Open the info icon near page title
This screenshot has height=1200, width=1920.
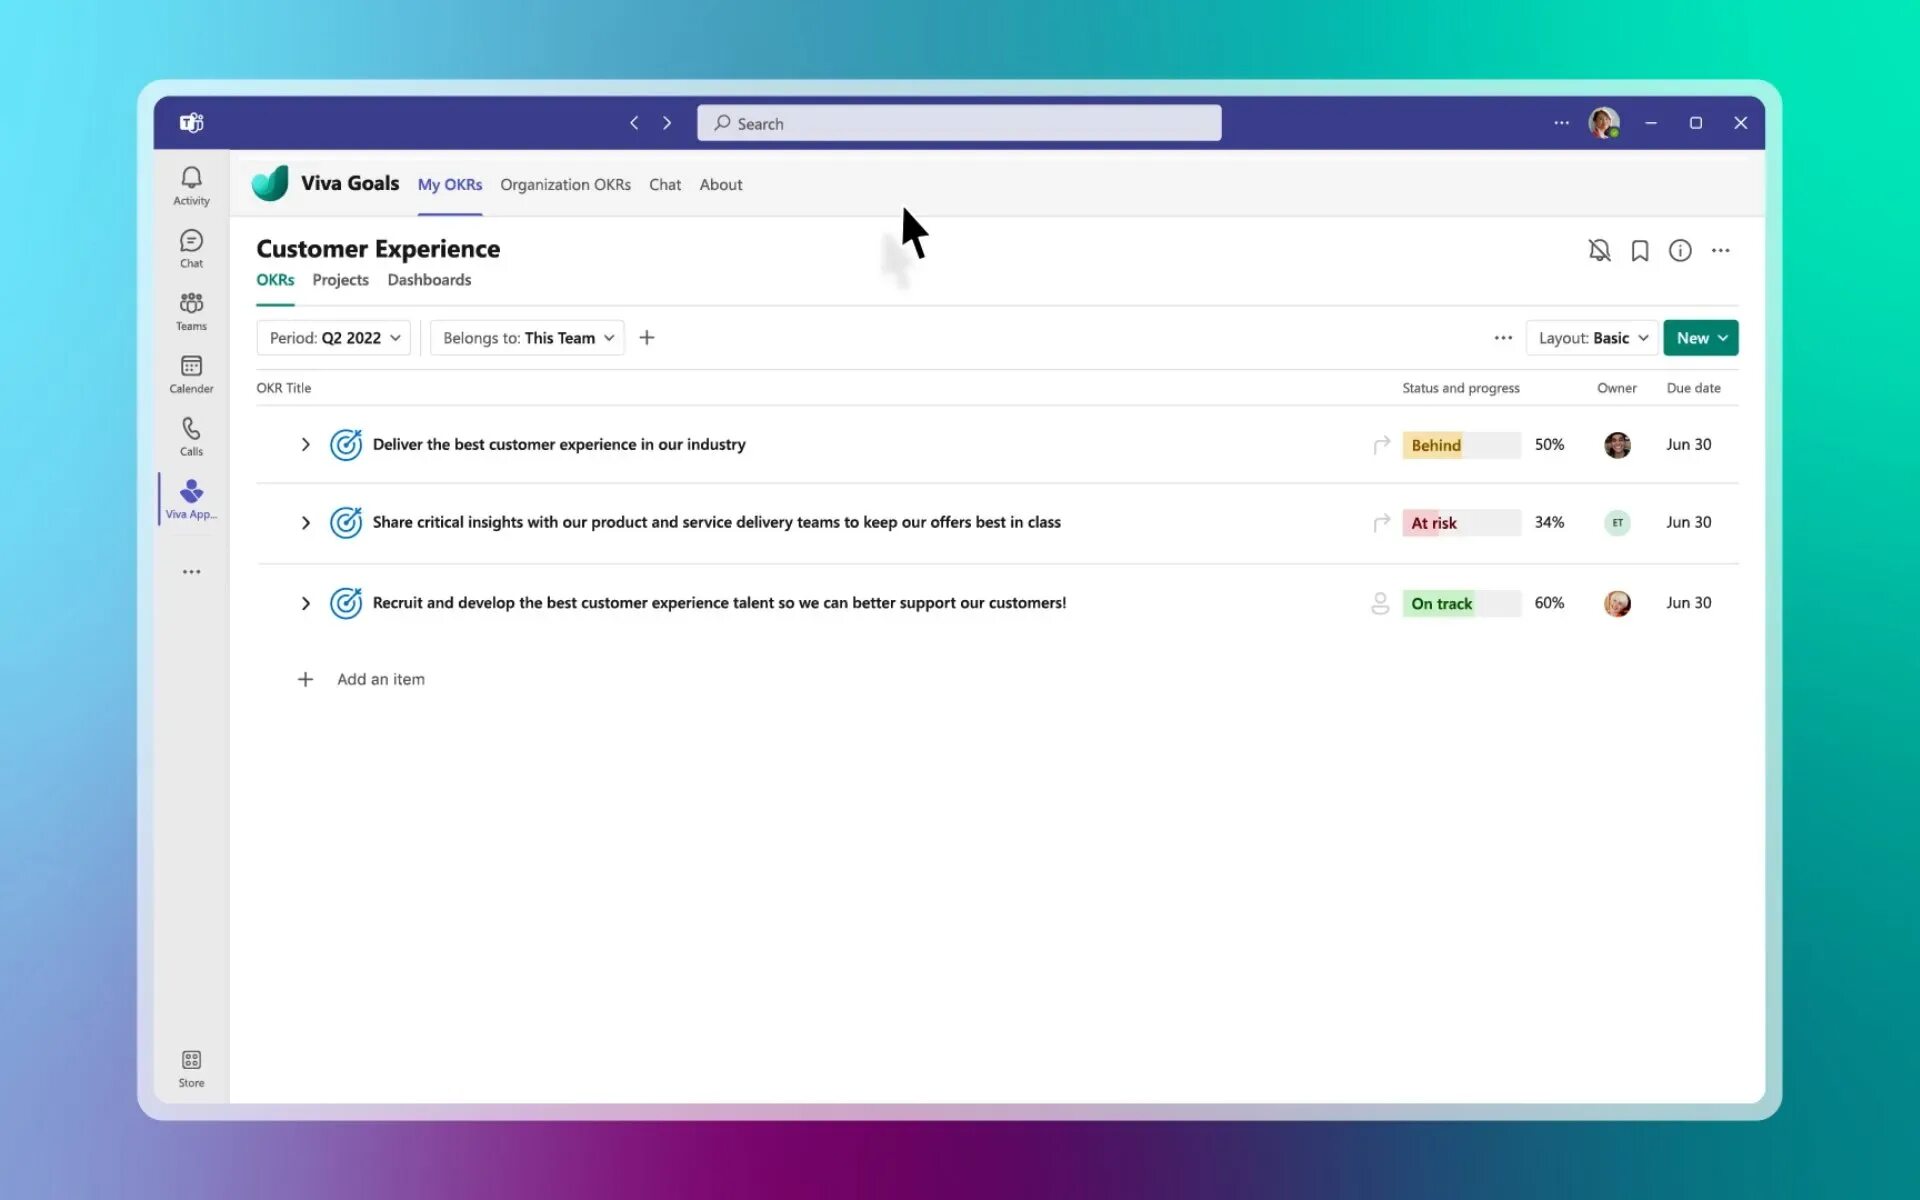(1679, 251)
